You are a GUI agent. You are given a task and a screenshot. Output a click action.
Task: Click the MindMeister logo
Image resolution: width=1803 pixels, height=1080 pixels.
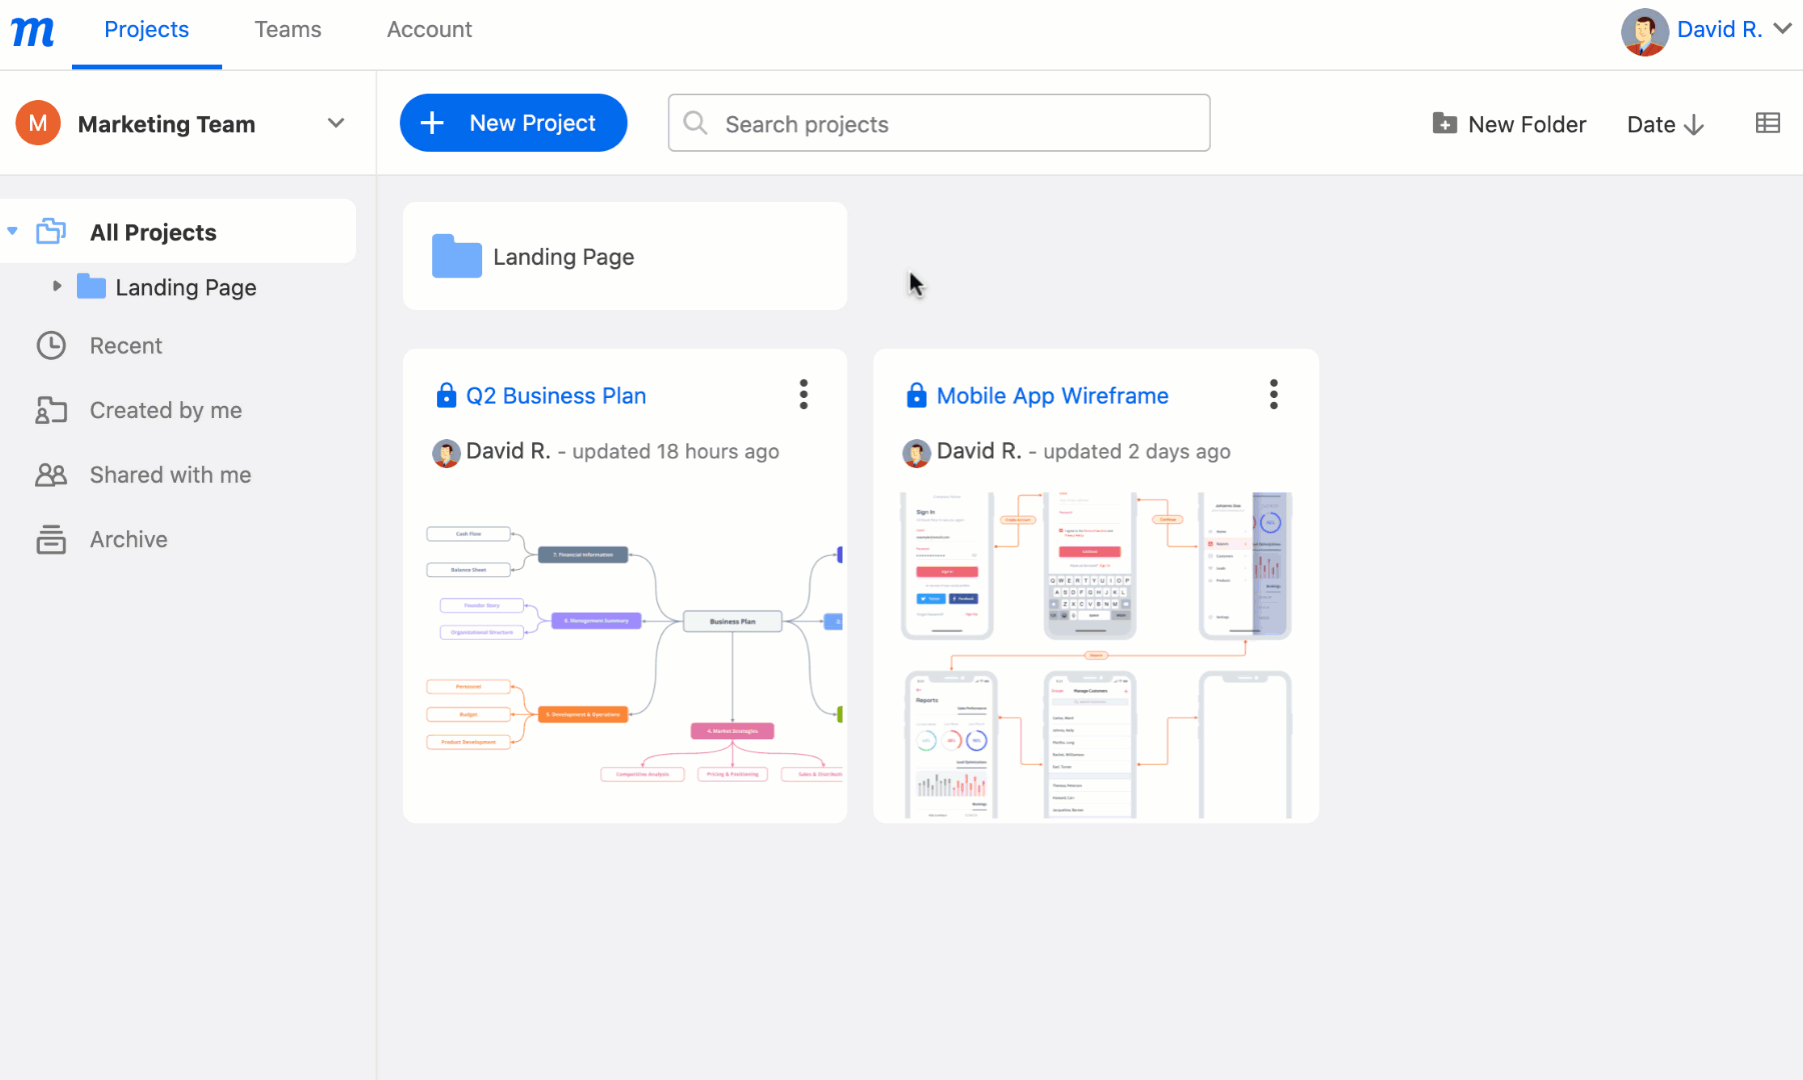tap(32, 30)
